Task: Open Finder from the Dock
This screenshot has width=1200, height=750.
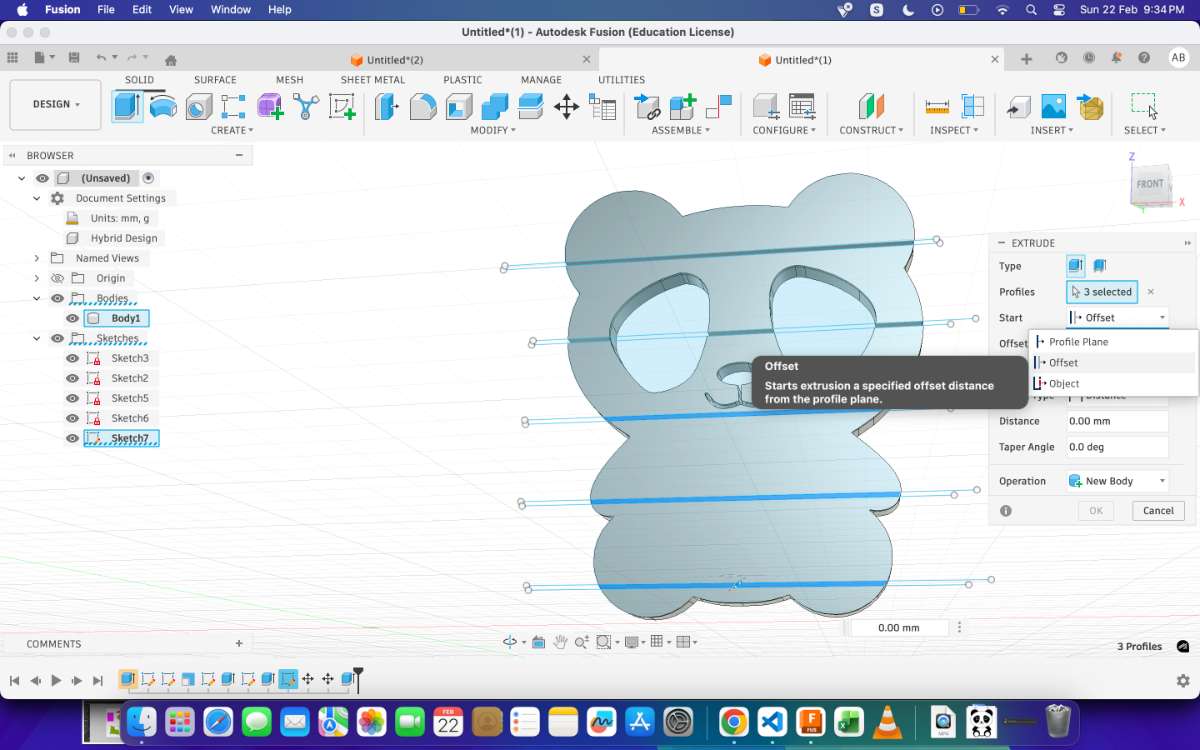Action: (x=142, y=721)
